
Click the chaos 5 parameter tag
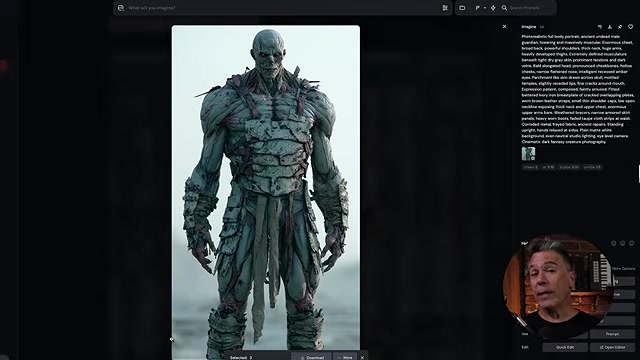pyautogui.click(x=530, y=167)
